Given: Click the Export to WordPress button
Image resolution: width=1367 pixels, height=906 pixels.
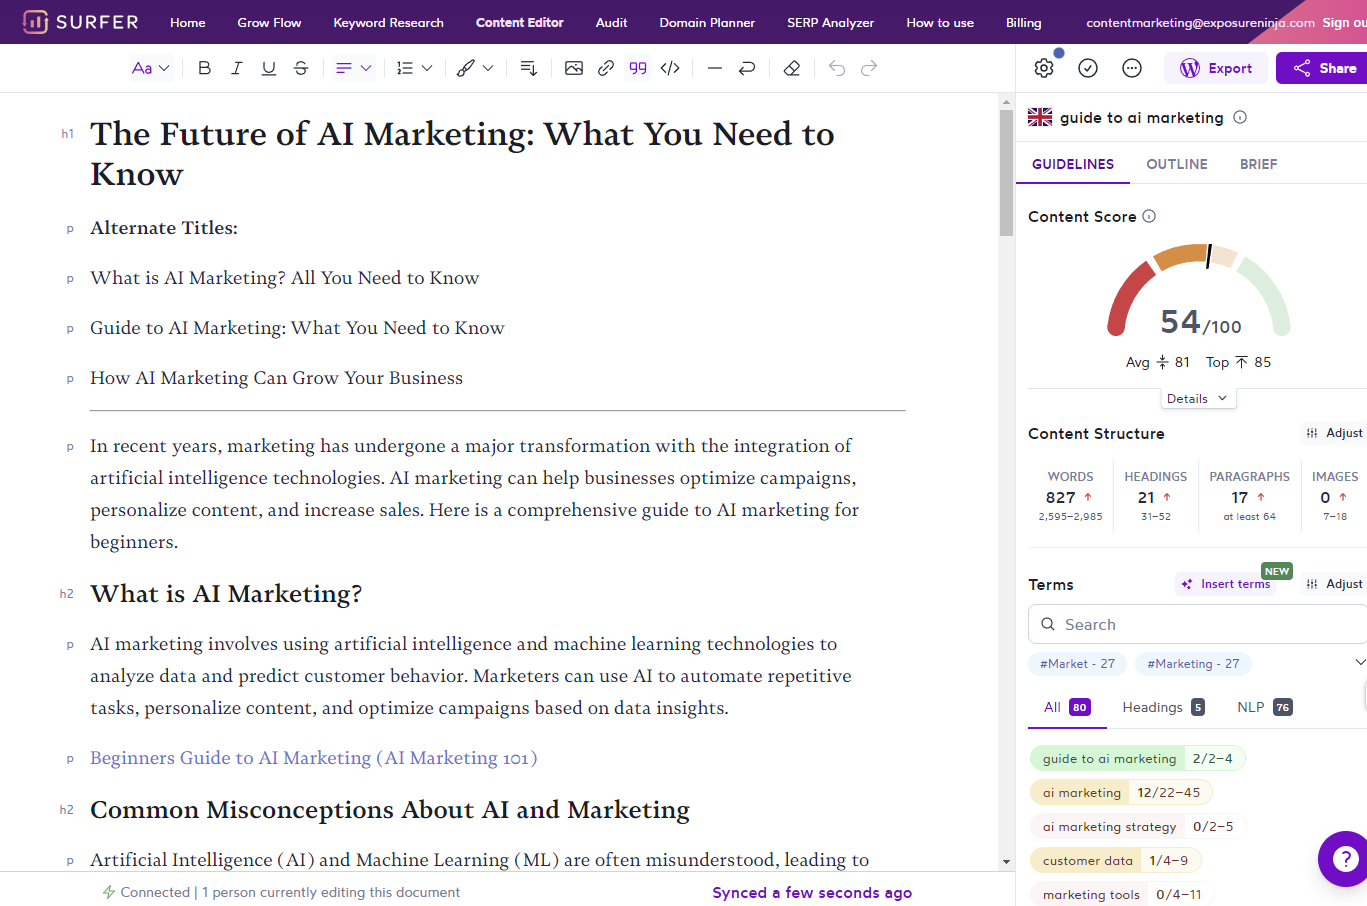Looking at the screenshot, I should point(1216,68).
